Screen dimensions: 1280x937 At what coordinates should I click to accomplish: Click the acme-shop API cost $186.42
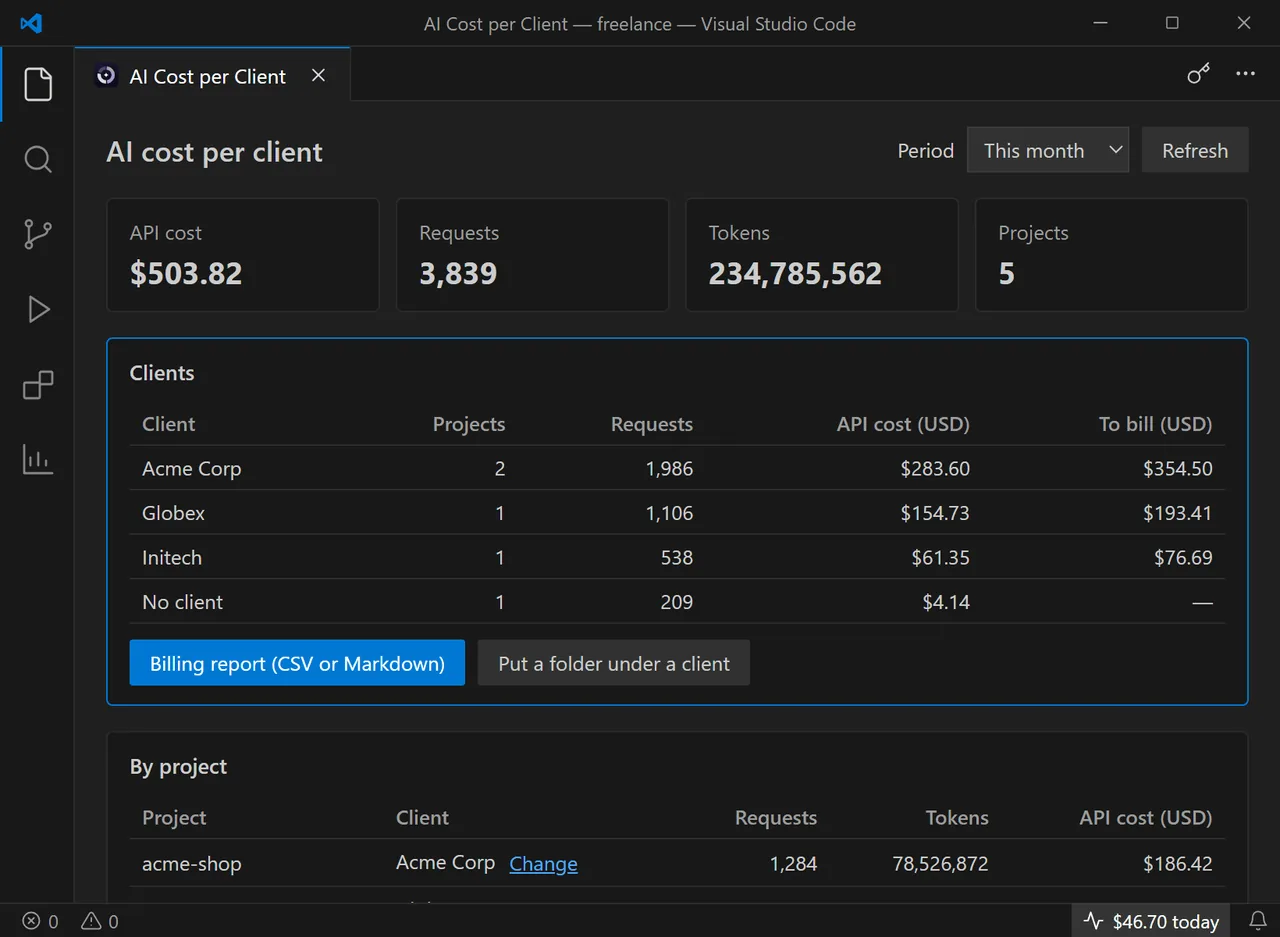(1177, 864)
